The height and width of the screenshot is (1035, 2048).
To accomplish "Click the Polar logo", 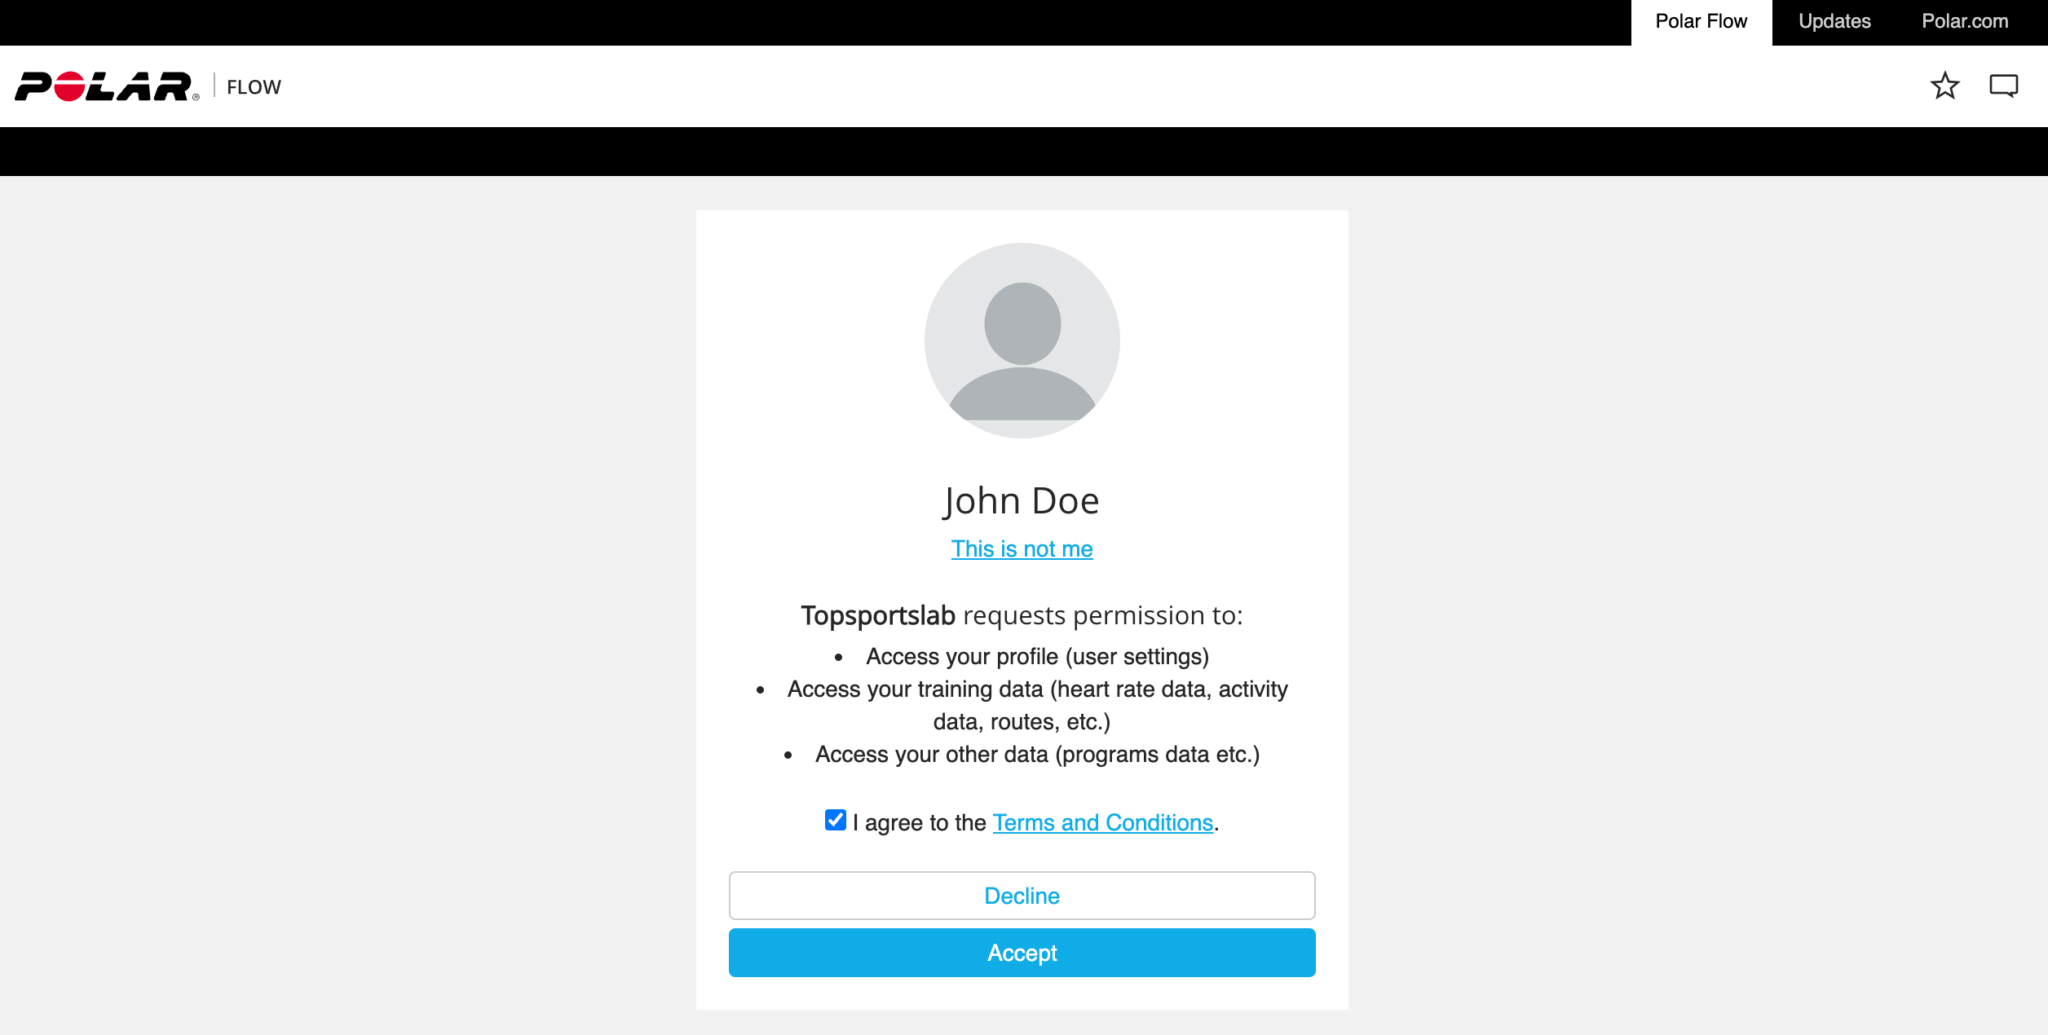I will pos(105,87).
